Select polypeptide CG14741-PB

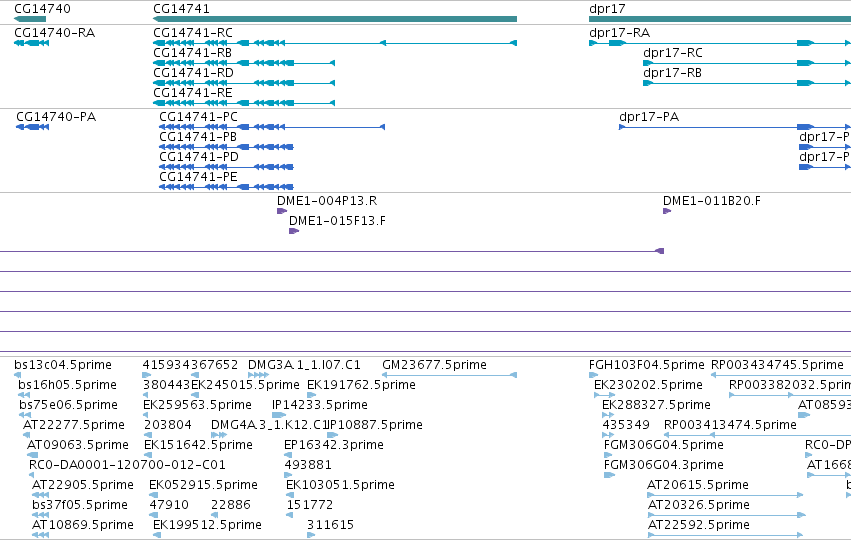click(x=198, y=137)
